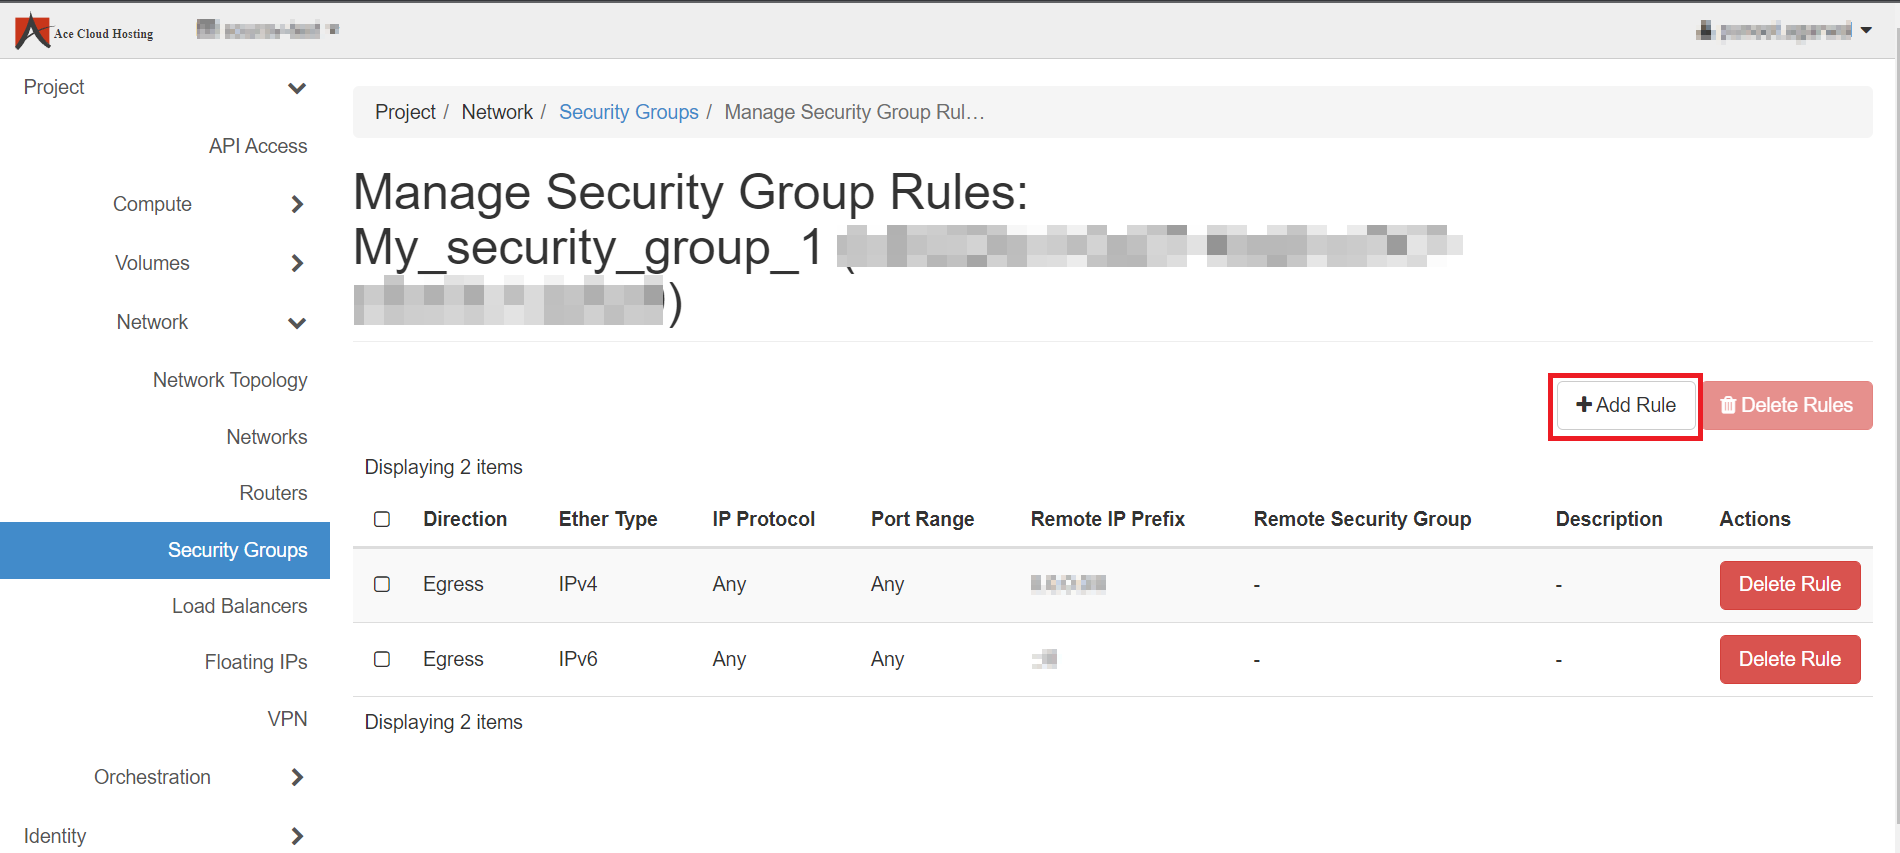The height and width of the screenshot is (853, 1900).
Task: Check the IPv6 Egress rule checkbox
Action: pyautogui.click(x=382, y=659)
